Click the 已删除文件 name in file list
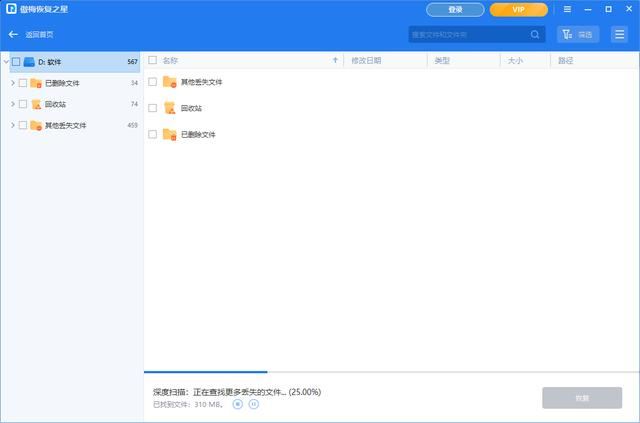The height and width of the screenshot is (423, 640). pos(198,134)
